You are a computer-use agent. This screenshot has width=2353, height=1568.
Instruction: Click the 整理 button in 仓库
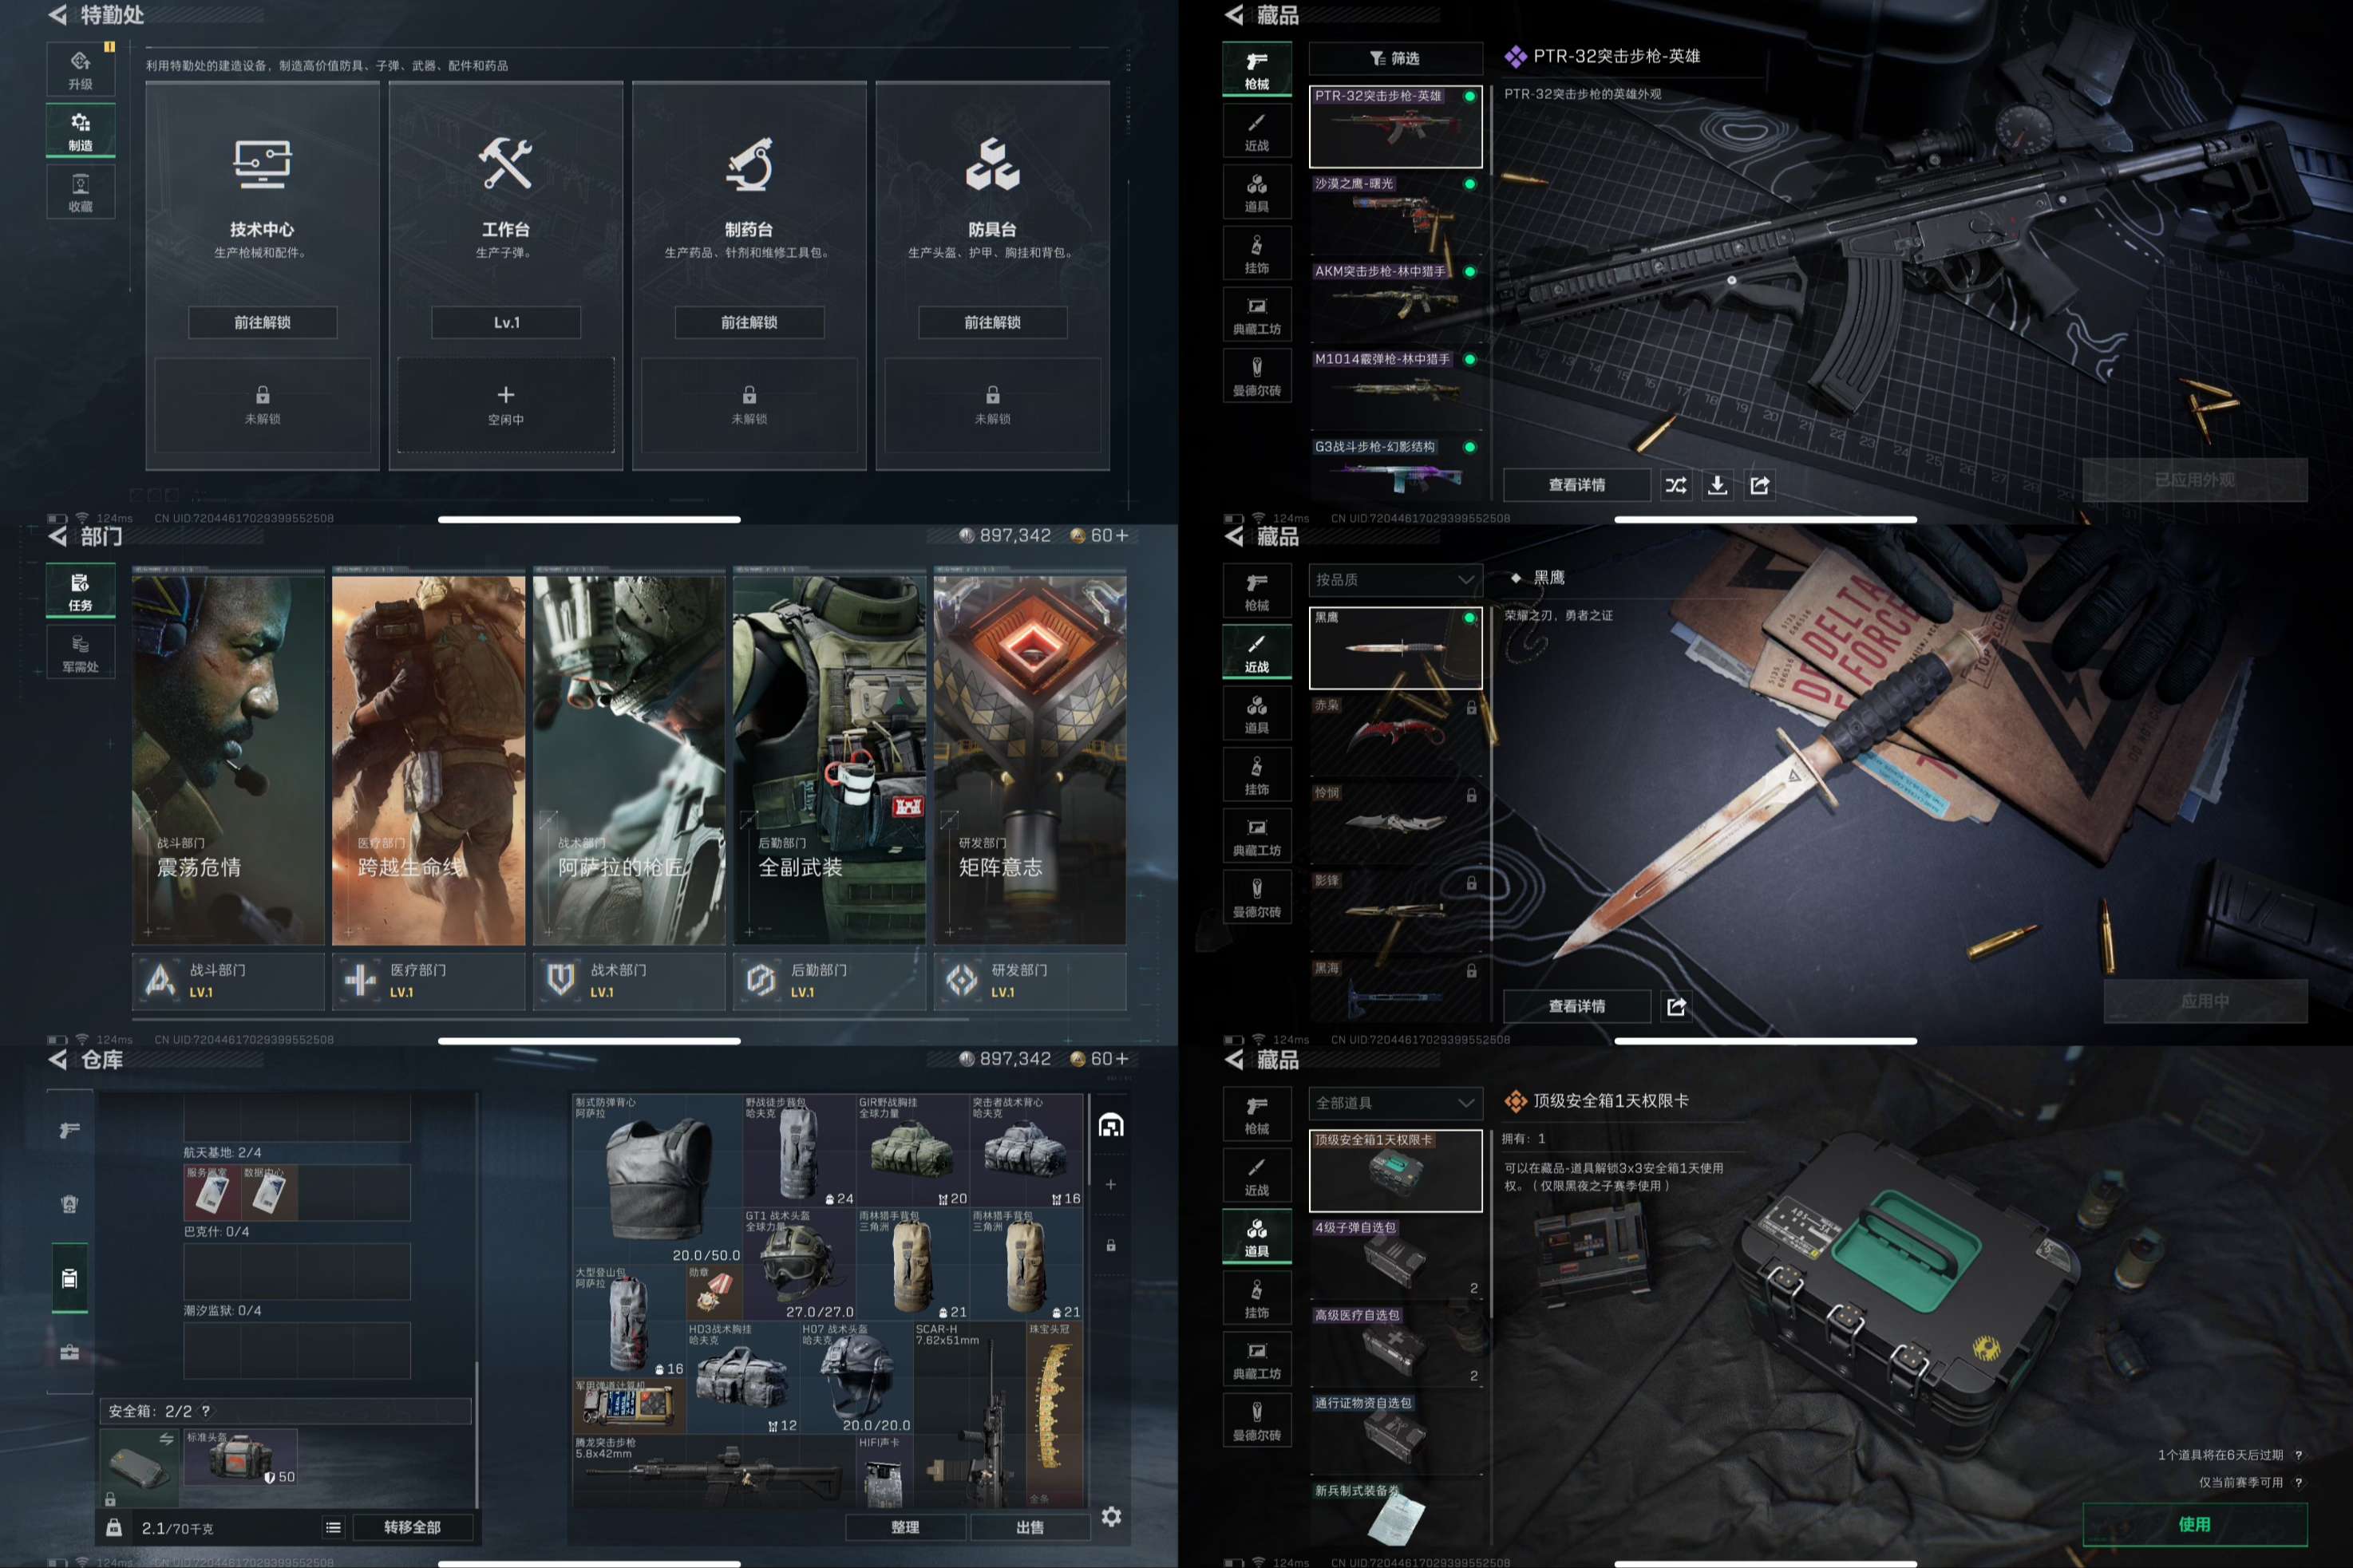point(905,1527)
